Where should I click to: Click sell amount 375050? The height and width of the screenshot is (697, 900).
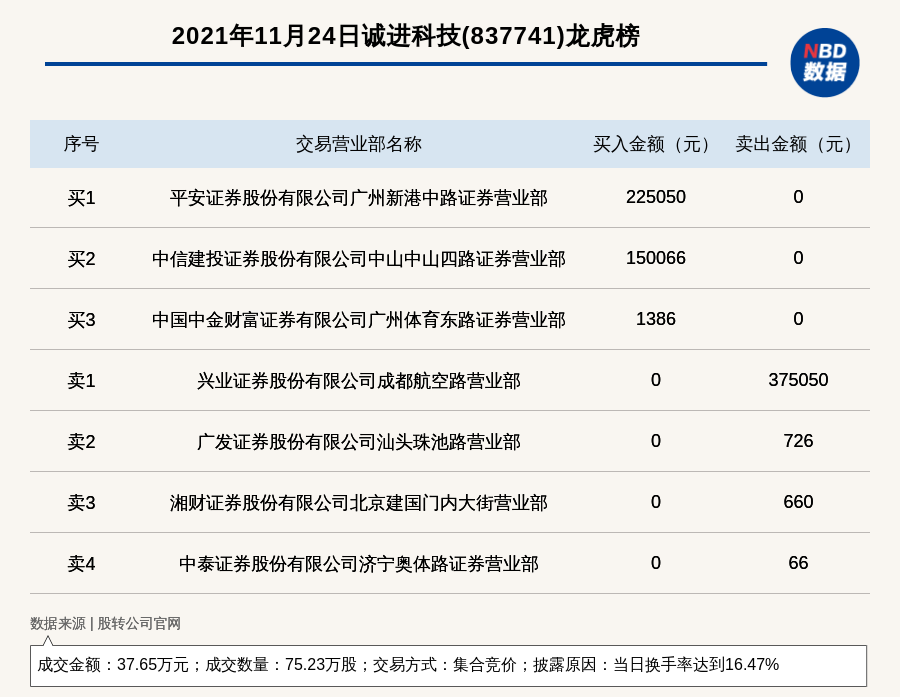coord(798,380)
